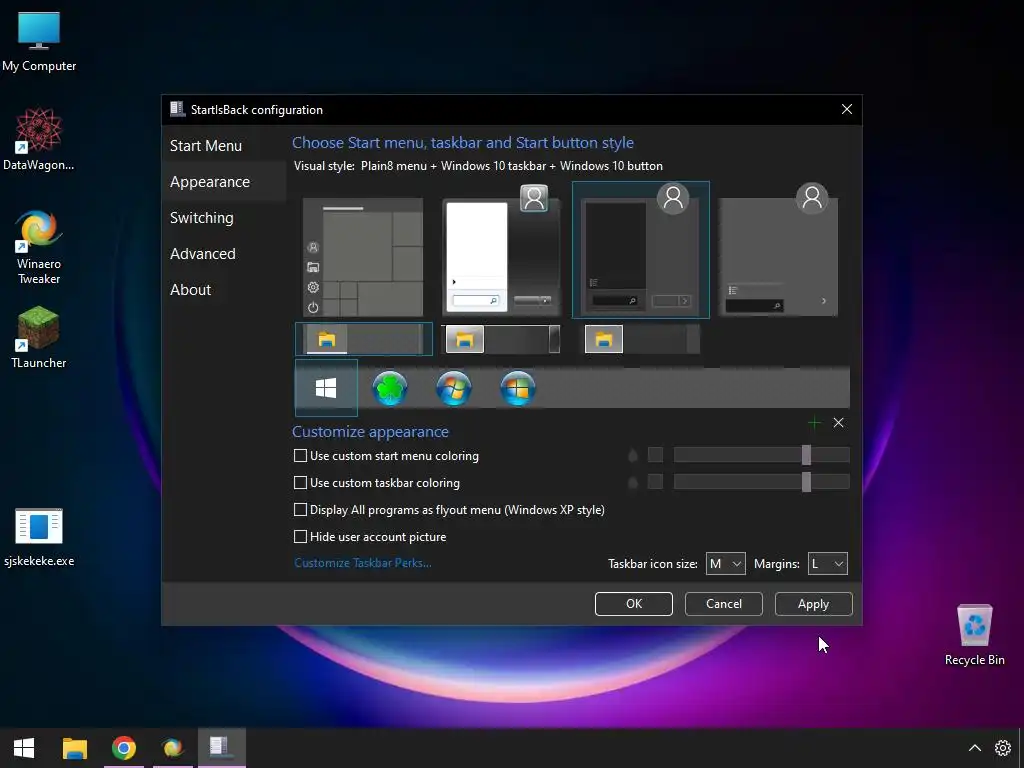Select the white Windows 7 start menu style

pyautogui.click(x=501, y=250)
